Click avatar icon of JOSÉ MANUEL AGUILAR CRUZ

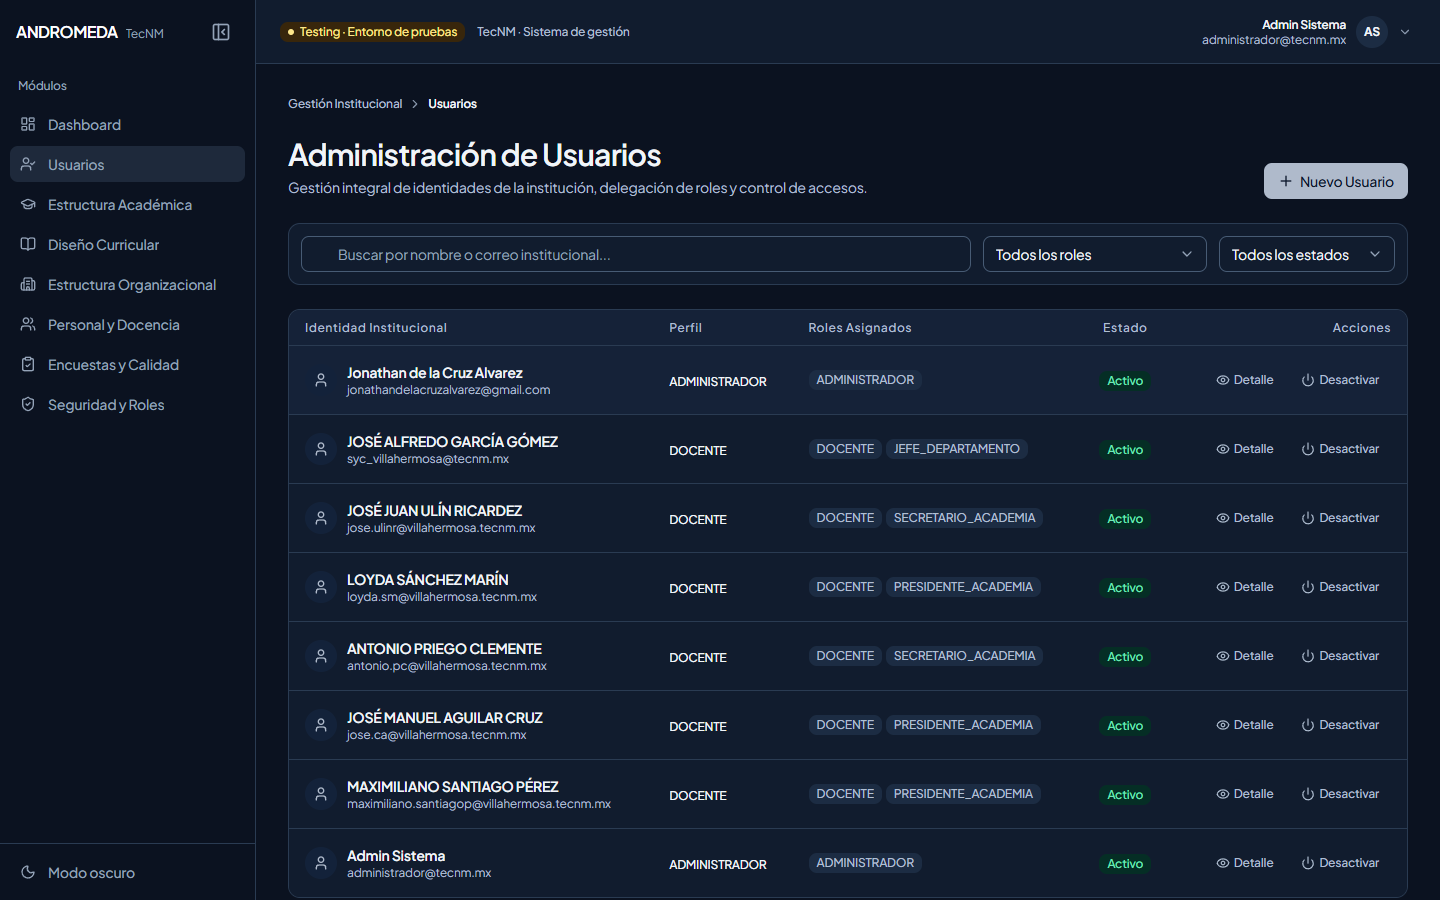(x=321, y=725)
